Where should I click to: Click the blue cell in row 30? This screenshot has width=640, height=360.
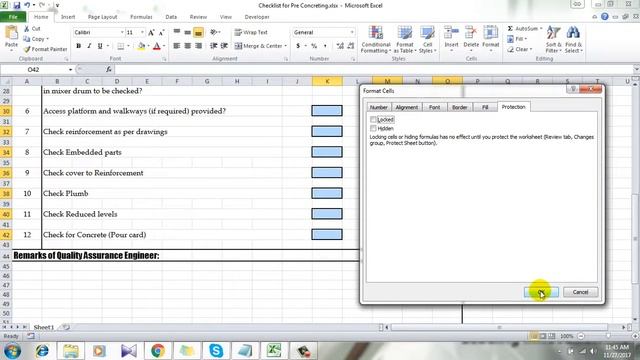(x=327, y=111)
